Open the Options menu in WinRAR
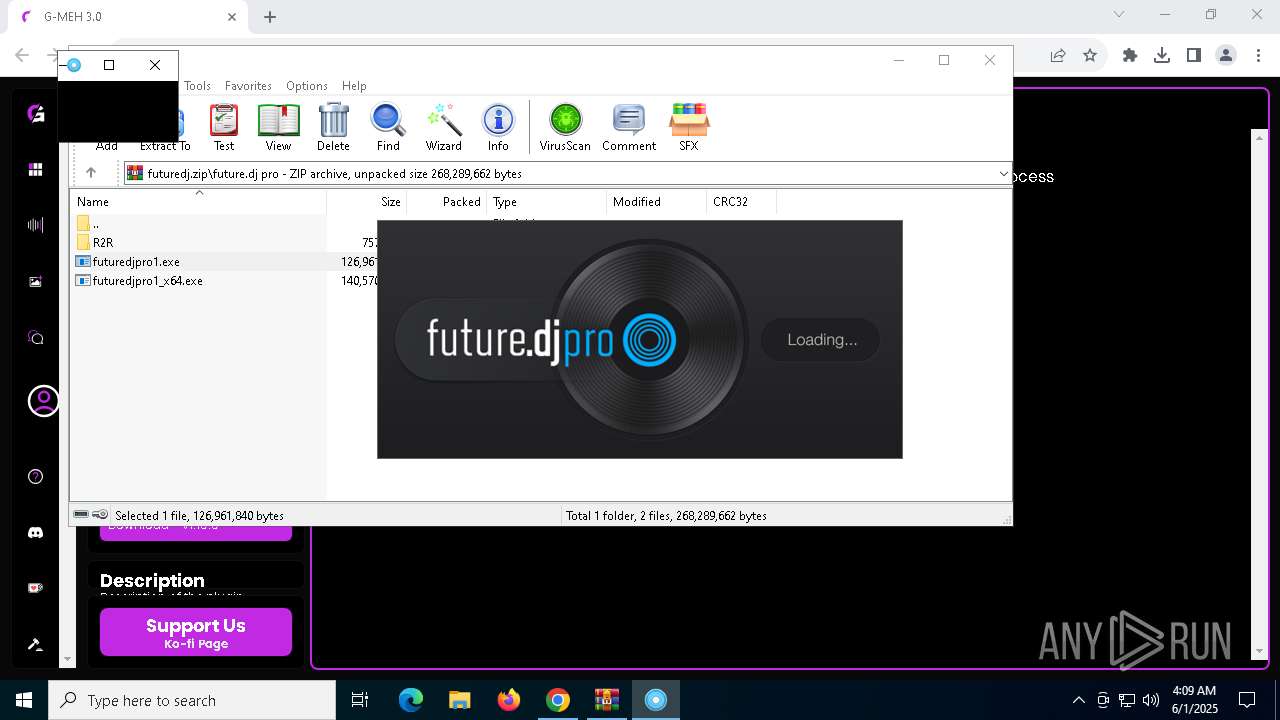The image size is (1280, 720). tap(307, 86)
